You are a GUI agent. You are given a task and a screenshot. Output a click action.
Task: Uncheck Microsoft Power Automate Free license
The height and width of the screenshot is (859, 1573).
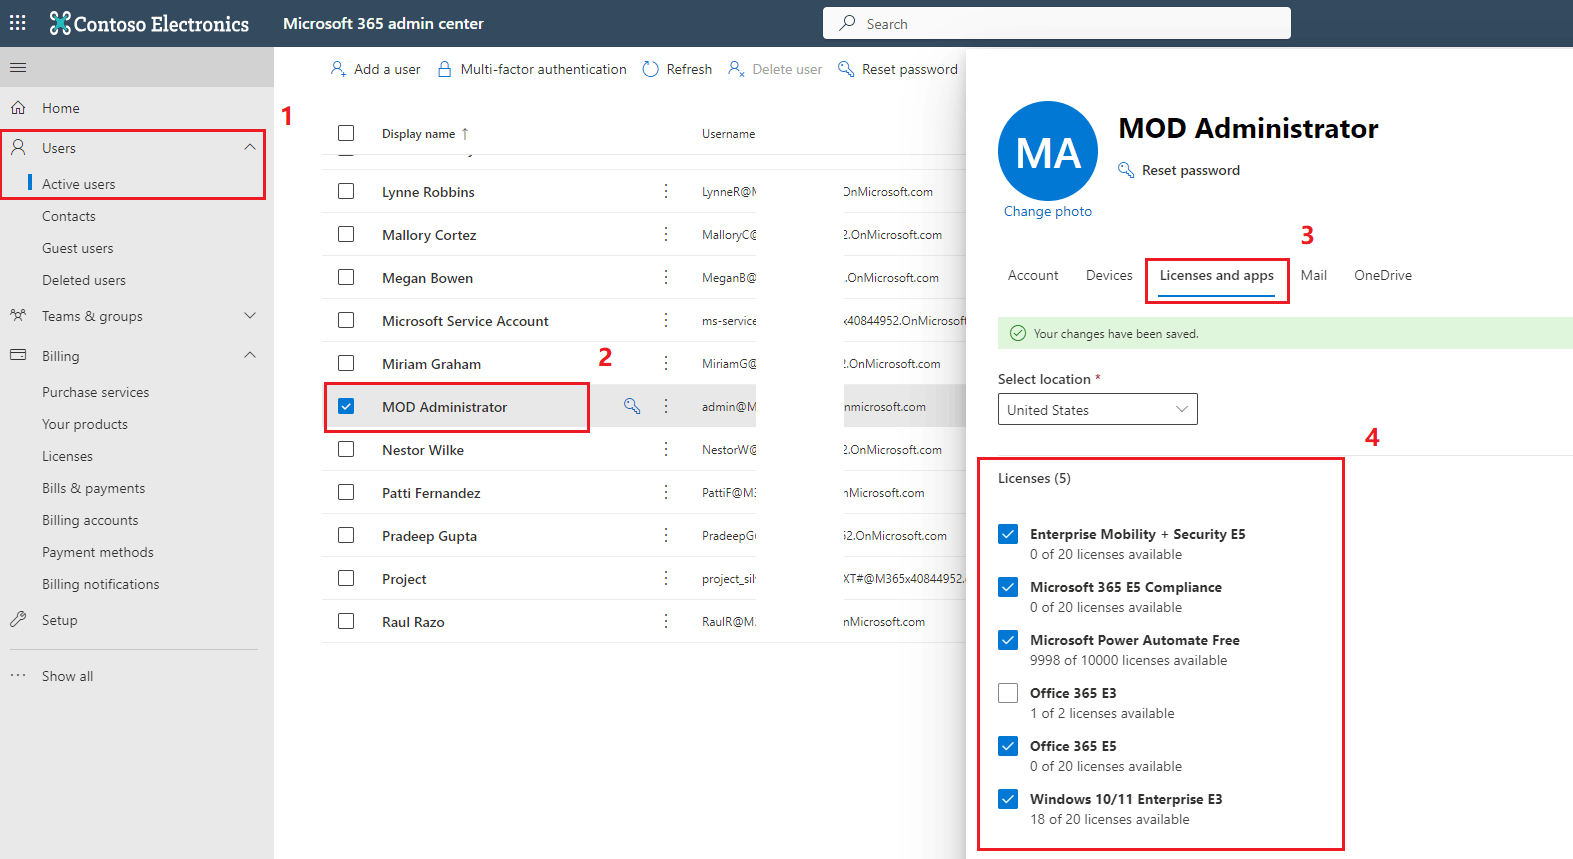point(1008,640)
